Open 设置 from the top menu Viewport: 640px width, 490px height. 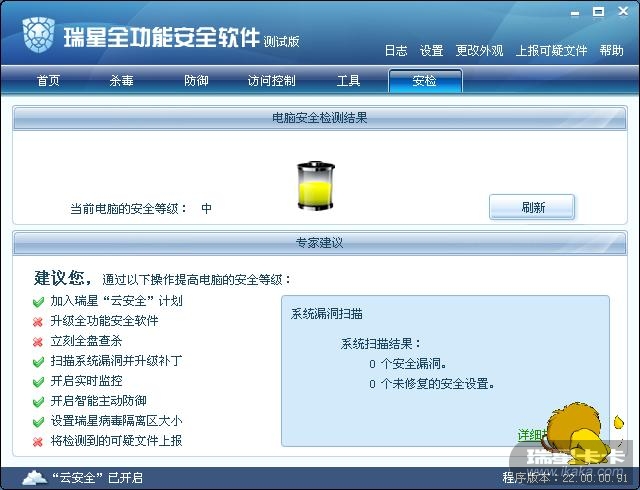click(431, 50)
